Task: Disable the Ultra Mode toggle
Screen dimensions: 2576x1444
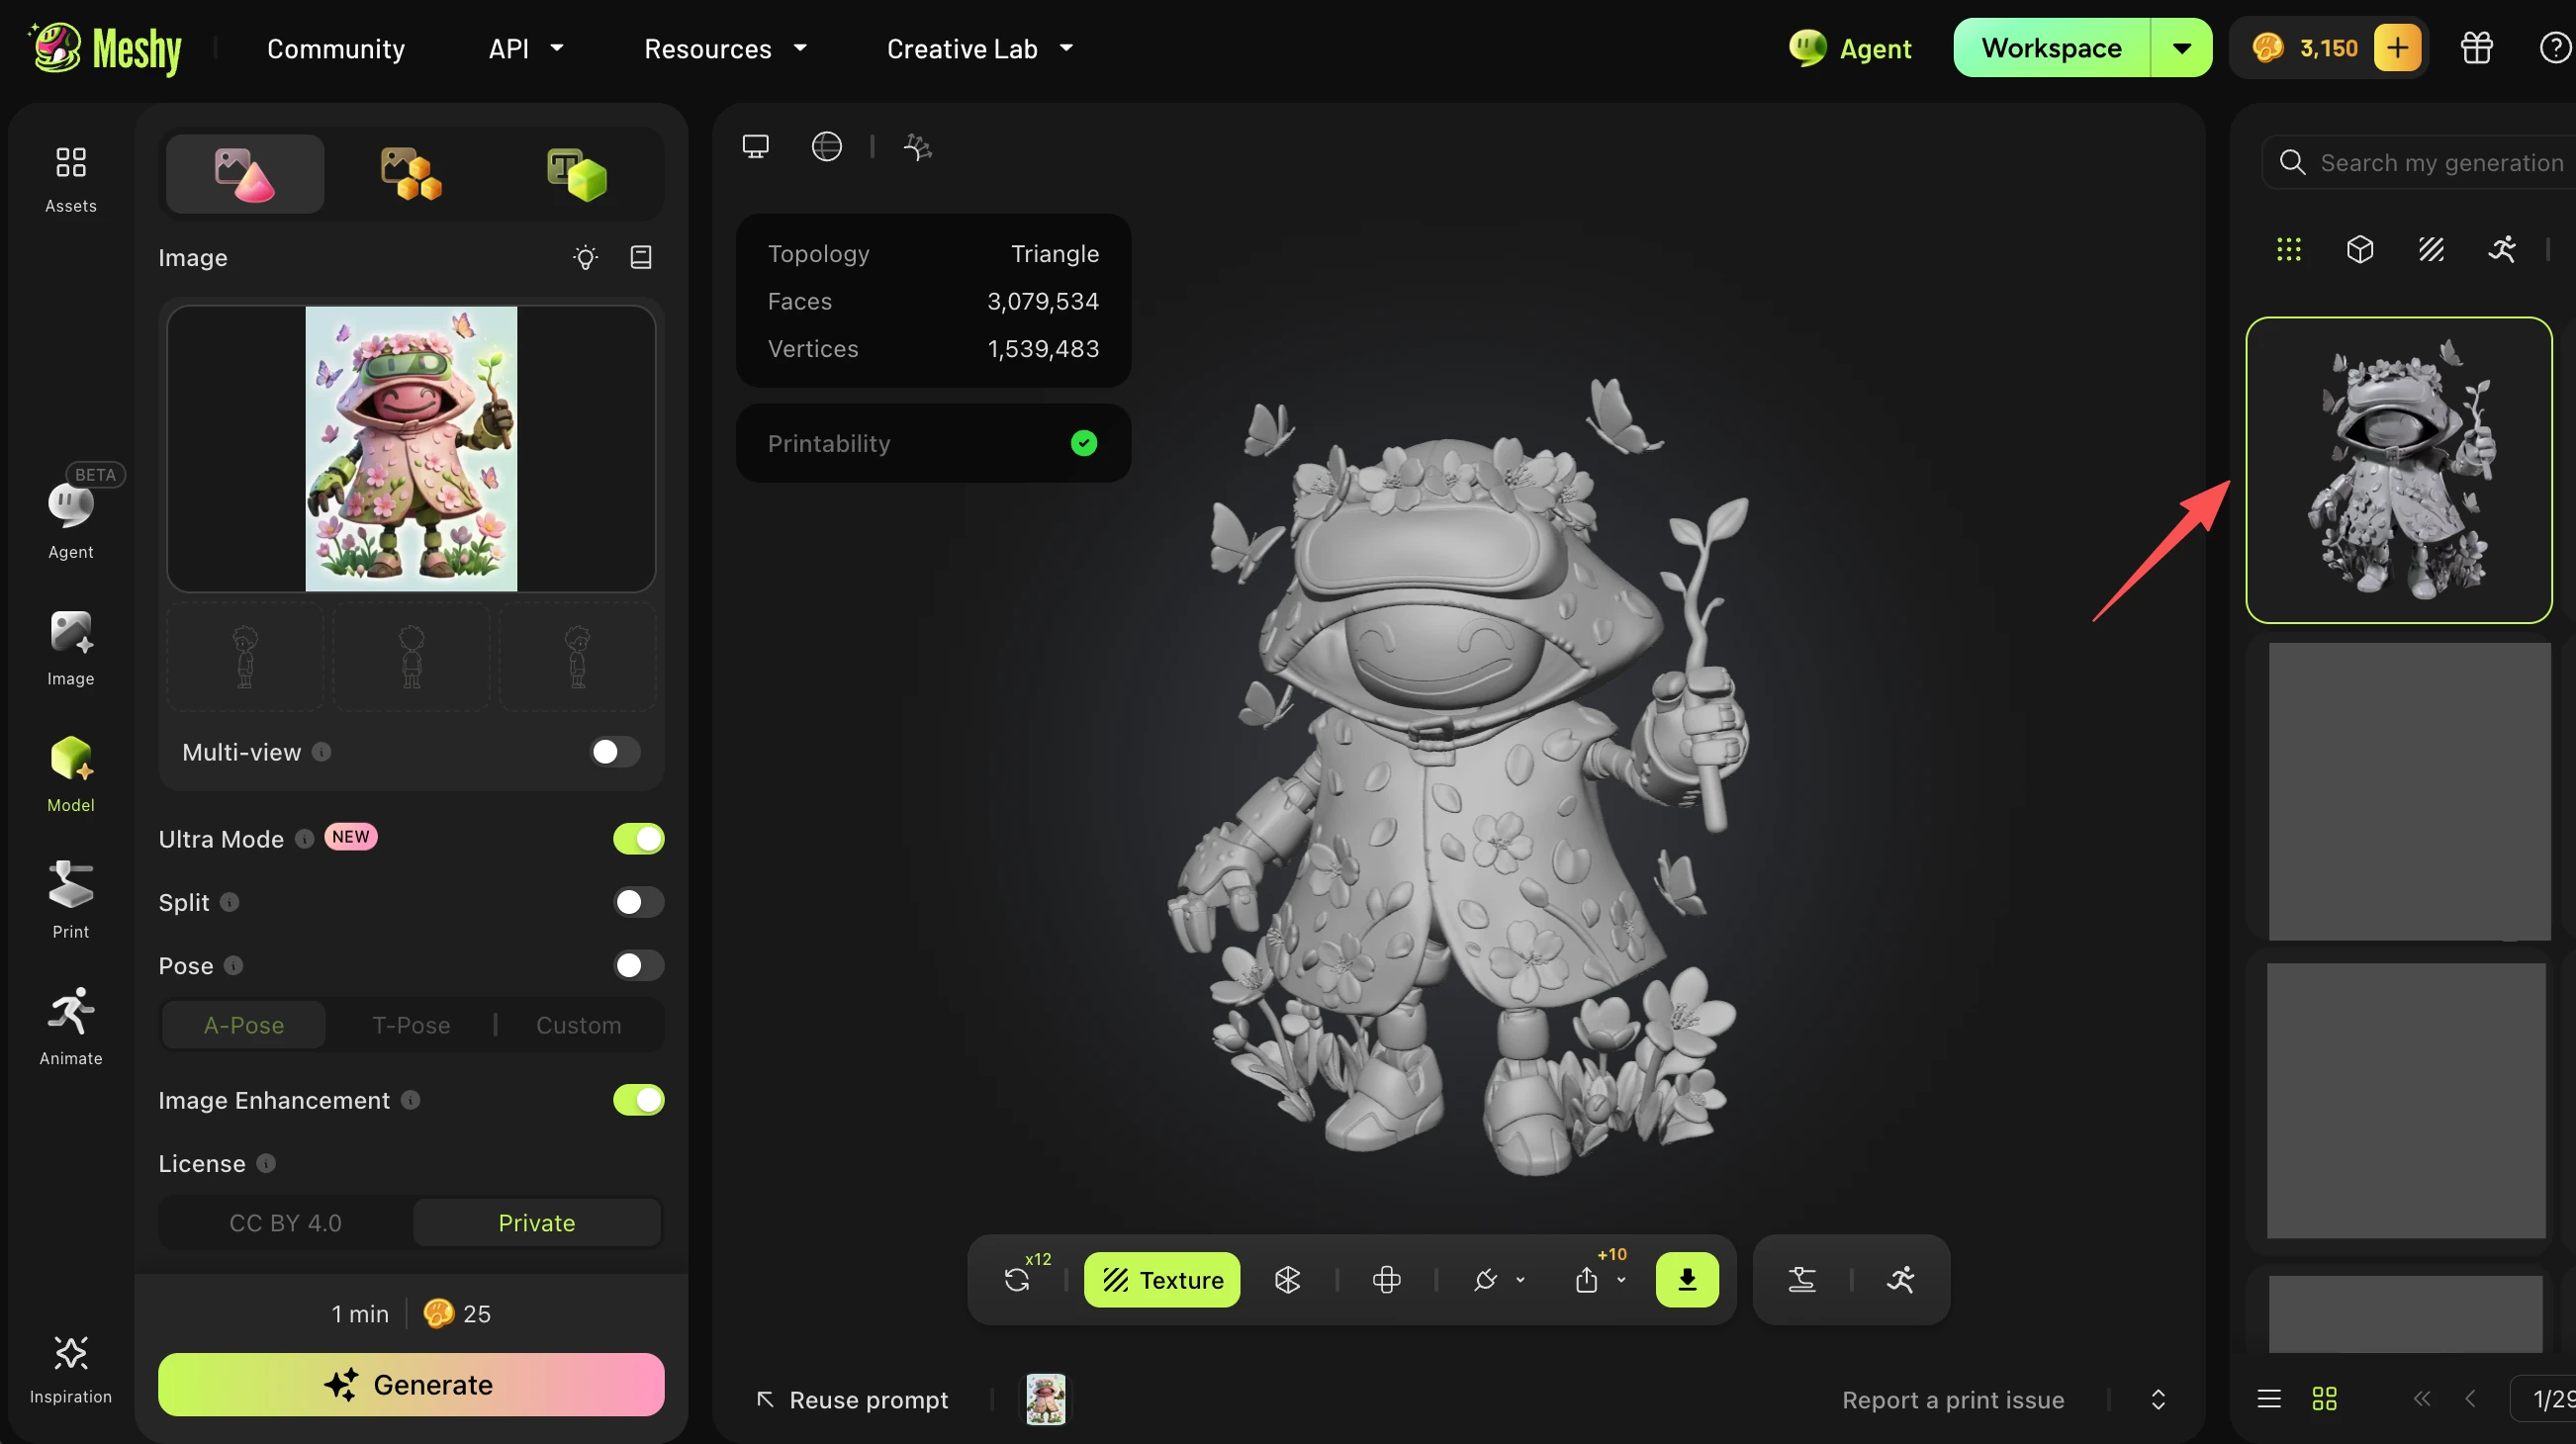Action: pos(638,839)
